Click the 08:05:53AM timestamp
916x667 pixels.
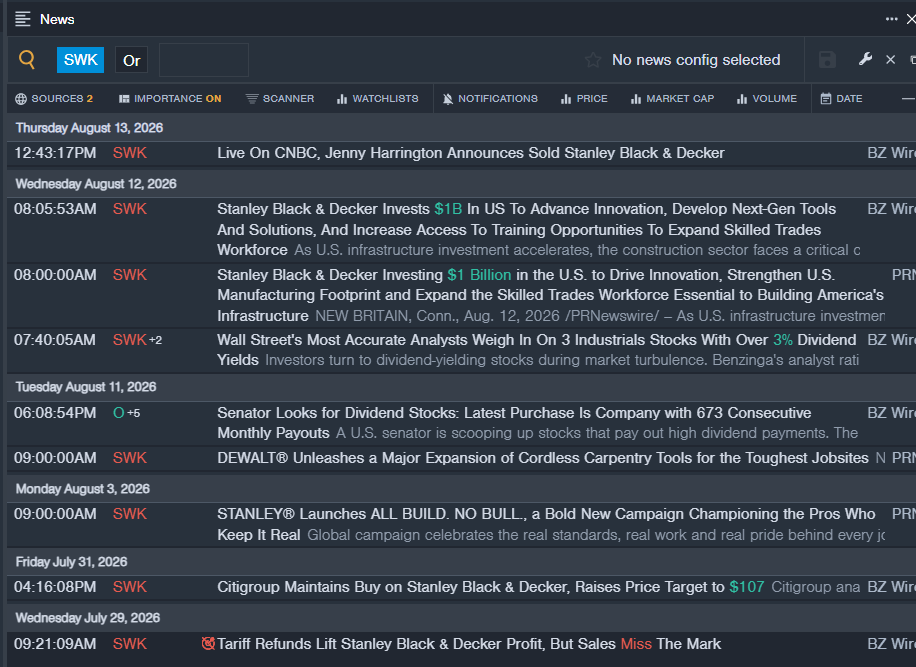pyautogui.click(x=55, y=209)
